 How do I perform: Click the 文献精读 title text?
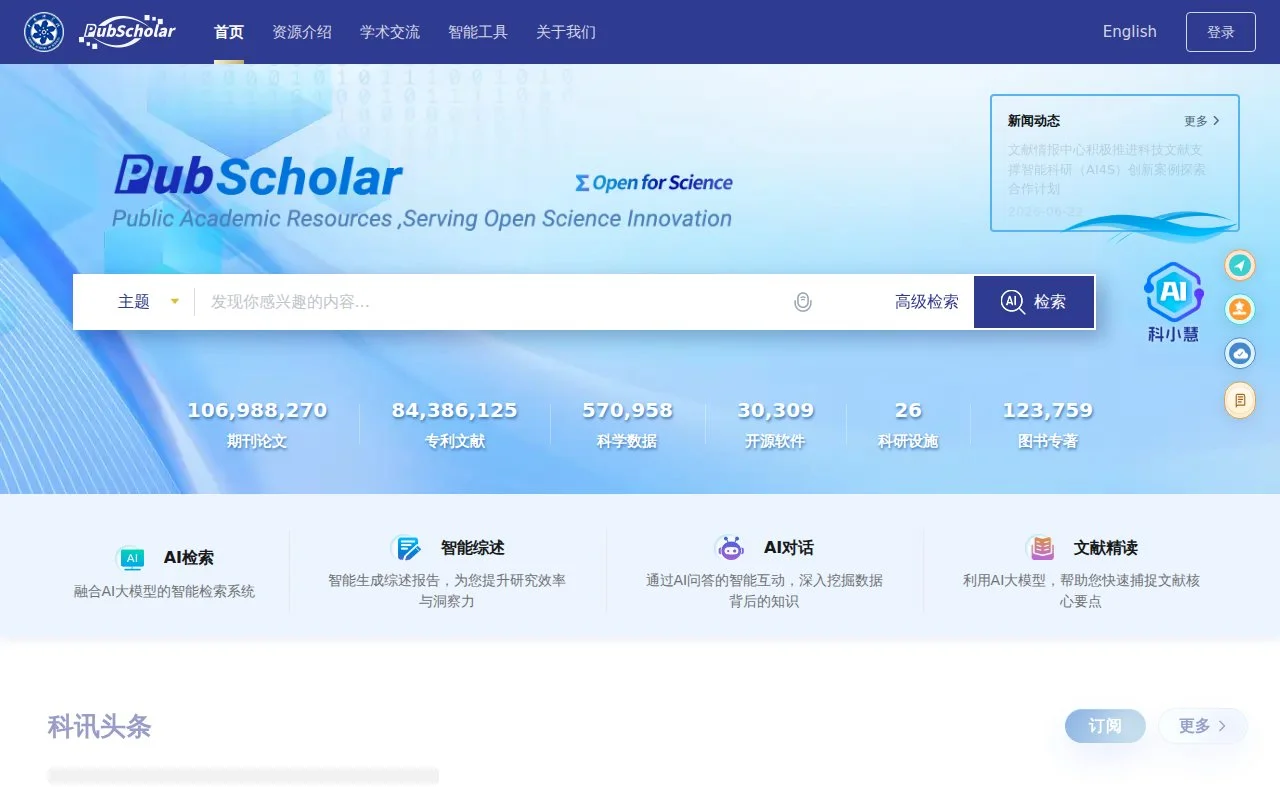tap(1106, 548)
